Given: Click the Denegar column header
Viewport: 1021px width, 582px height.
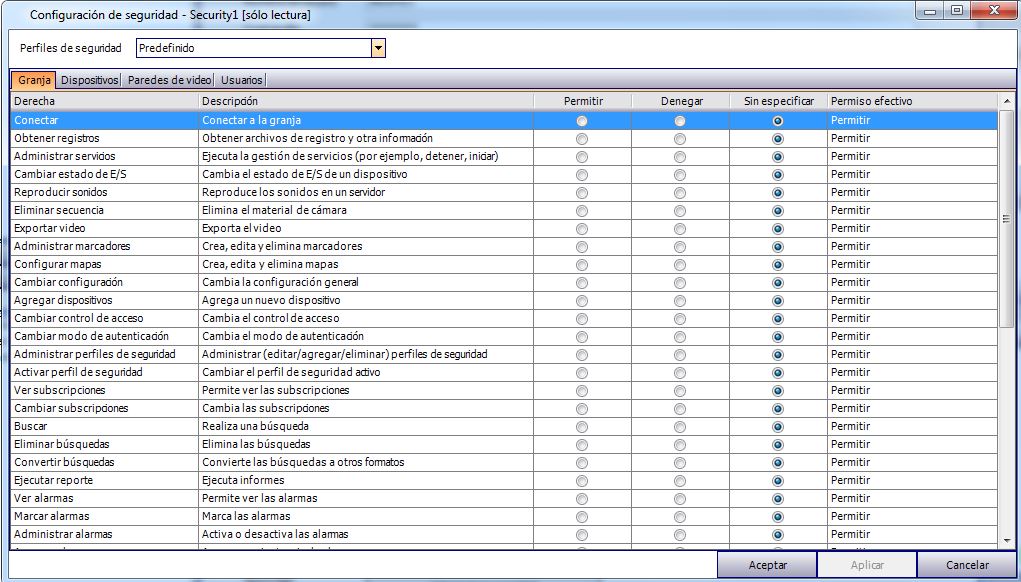Looking at the screenshot, I should coord(680,102).
